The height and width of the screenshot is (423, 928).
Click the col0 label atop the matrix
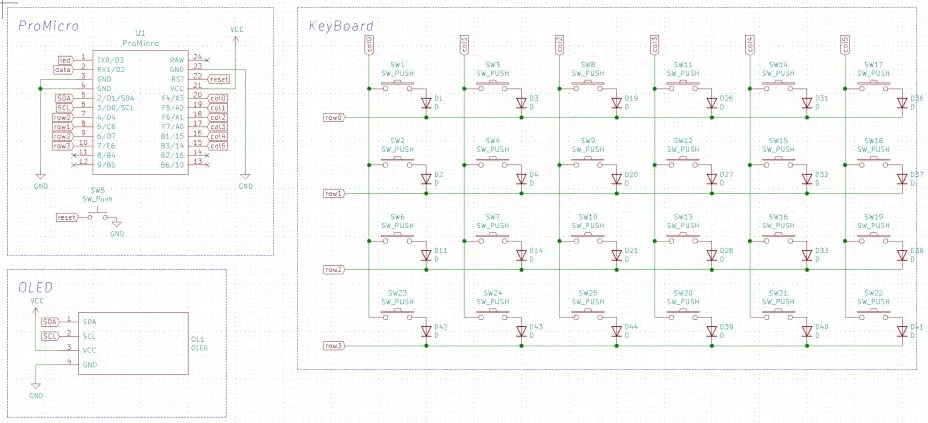pyautogui.click(x=369, y=43)
